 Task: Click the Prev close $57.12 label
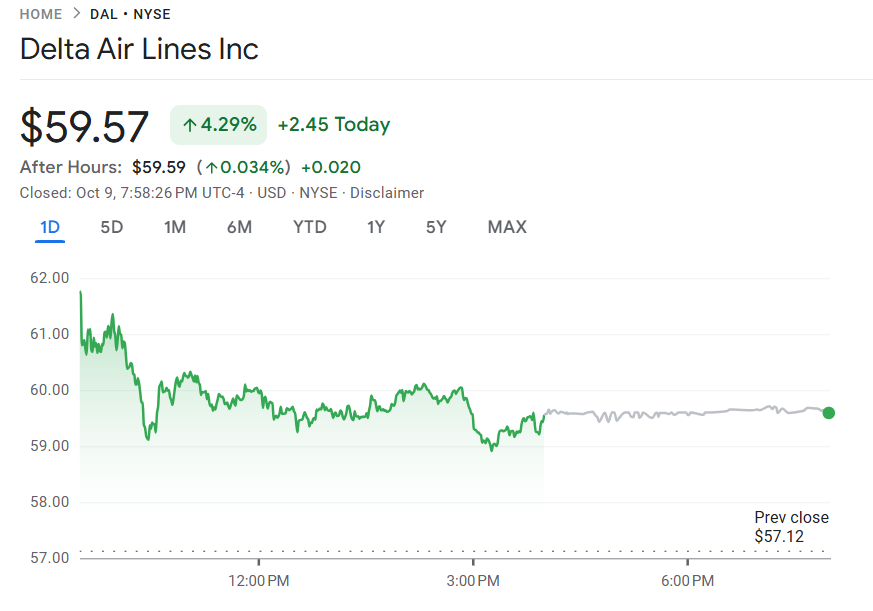[791, 527]
